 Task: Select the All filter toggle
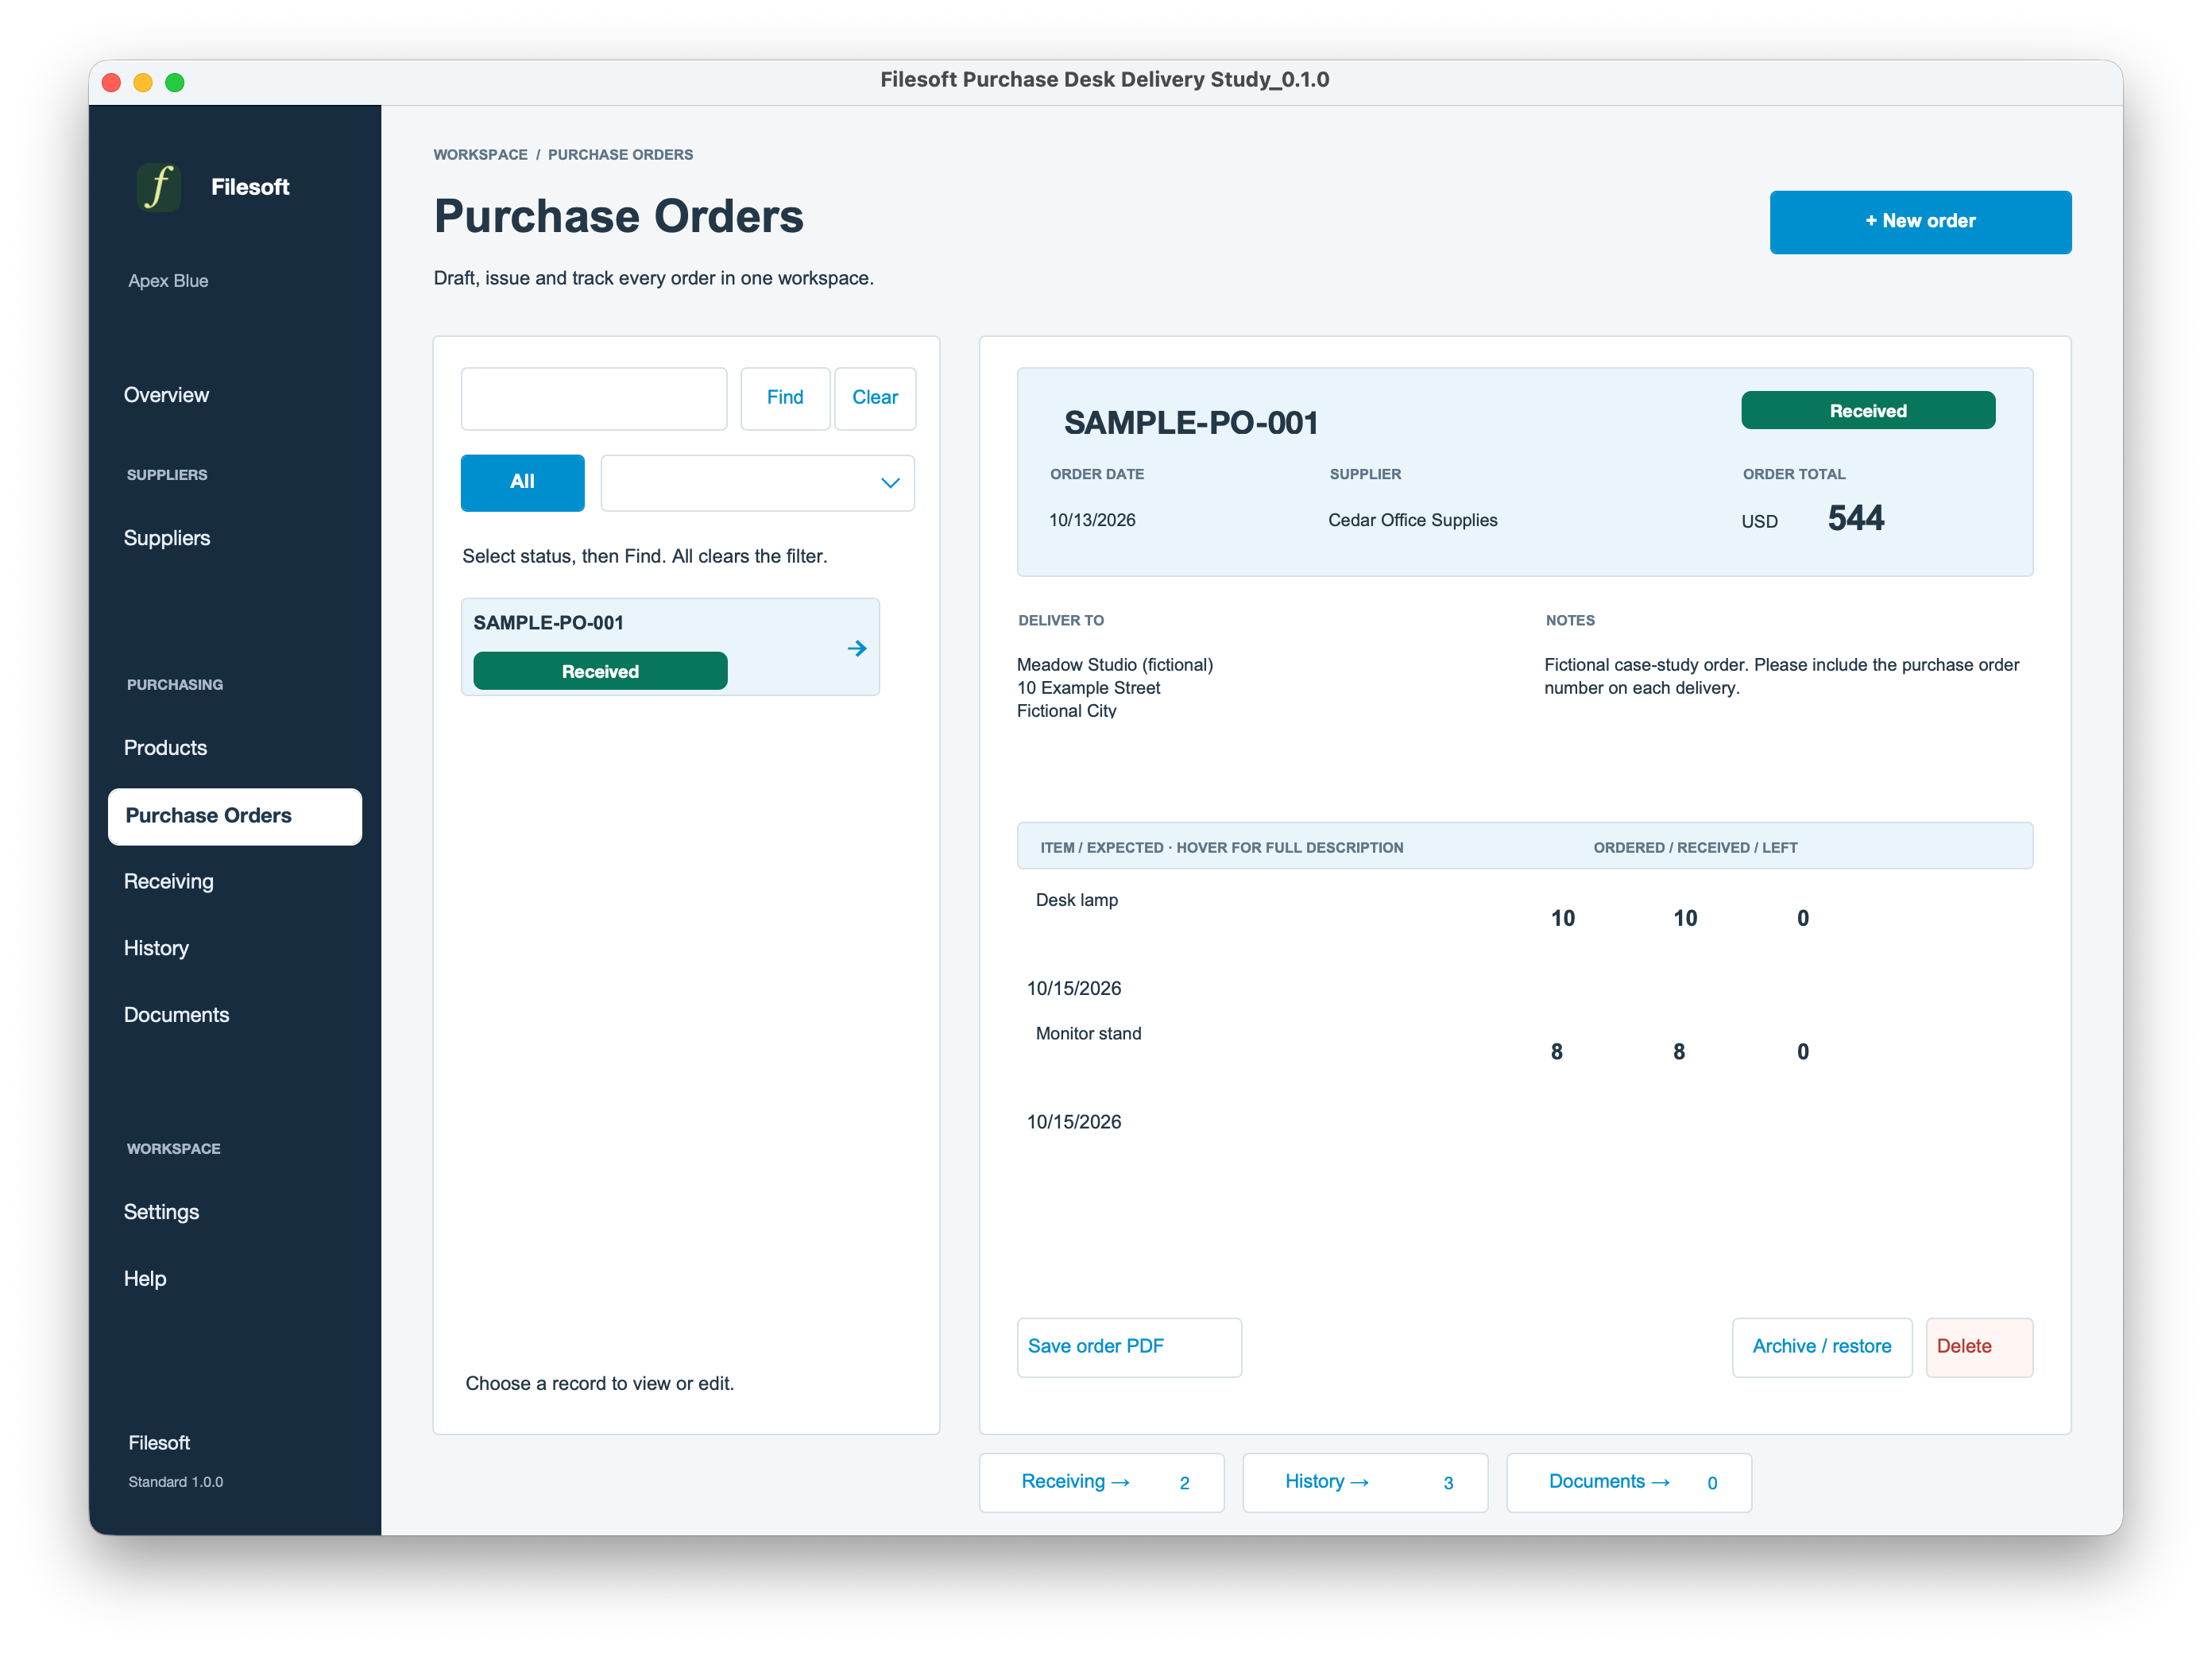click(x=522, y=483)
